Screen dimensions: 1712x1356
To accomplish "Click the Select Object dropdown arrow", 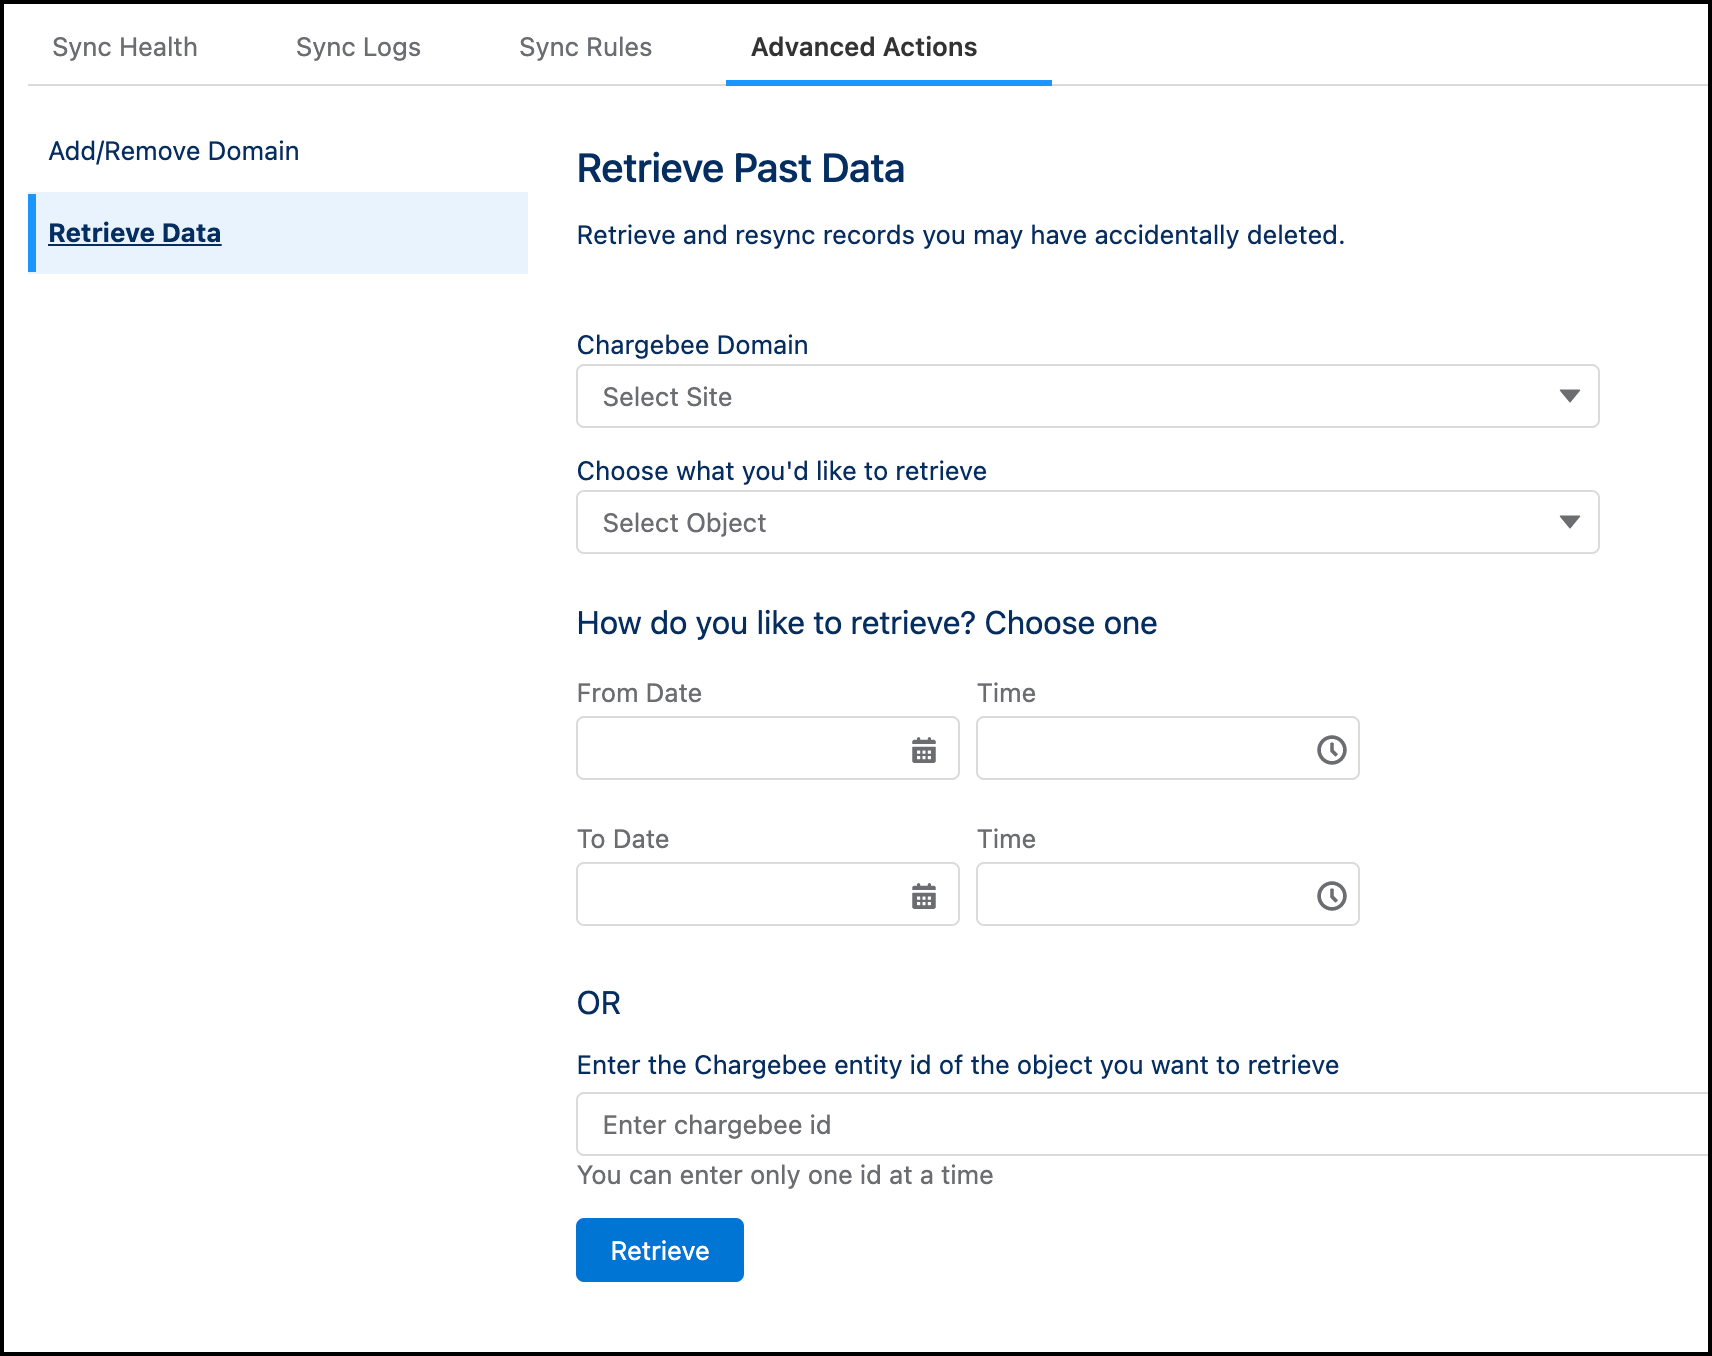I will pos(1569,522).
